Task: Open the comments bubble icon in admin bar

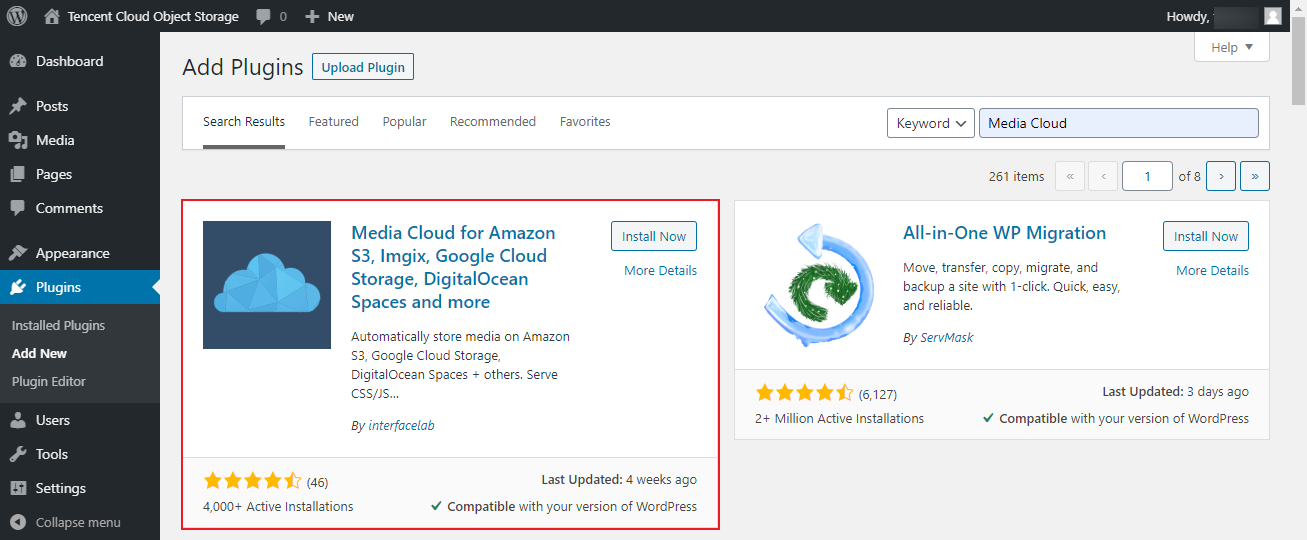Action: tap(263, 17)
